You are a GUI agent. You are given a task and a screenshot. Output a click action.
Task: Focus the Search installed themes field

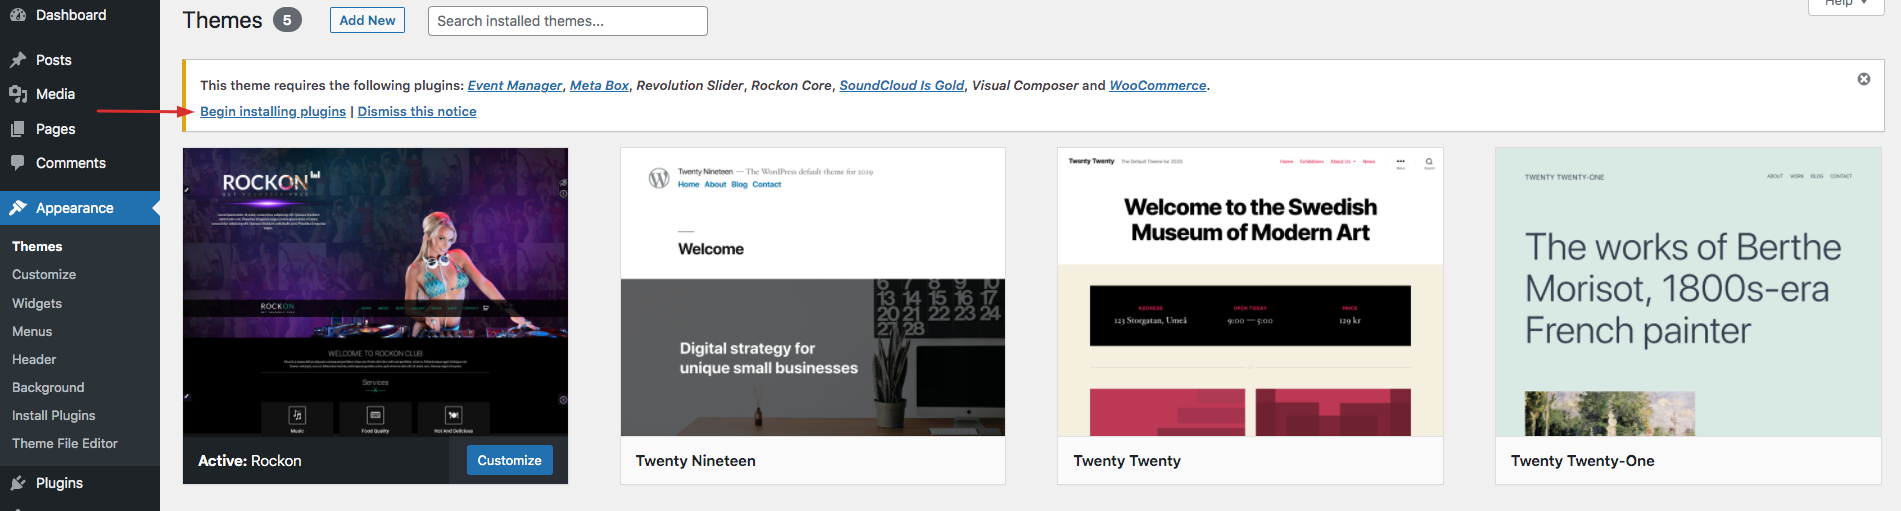point(568,21)
